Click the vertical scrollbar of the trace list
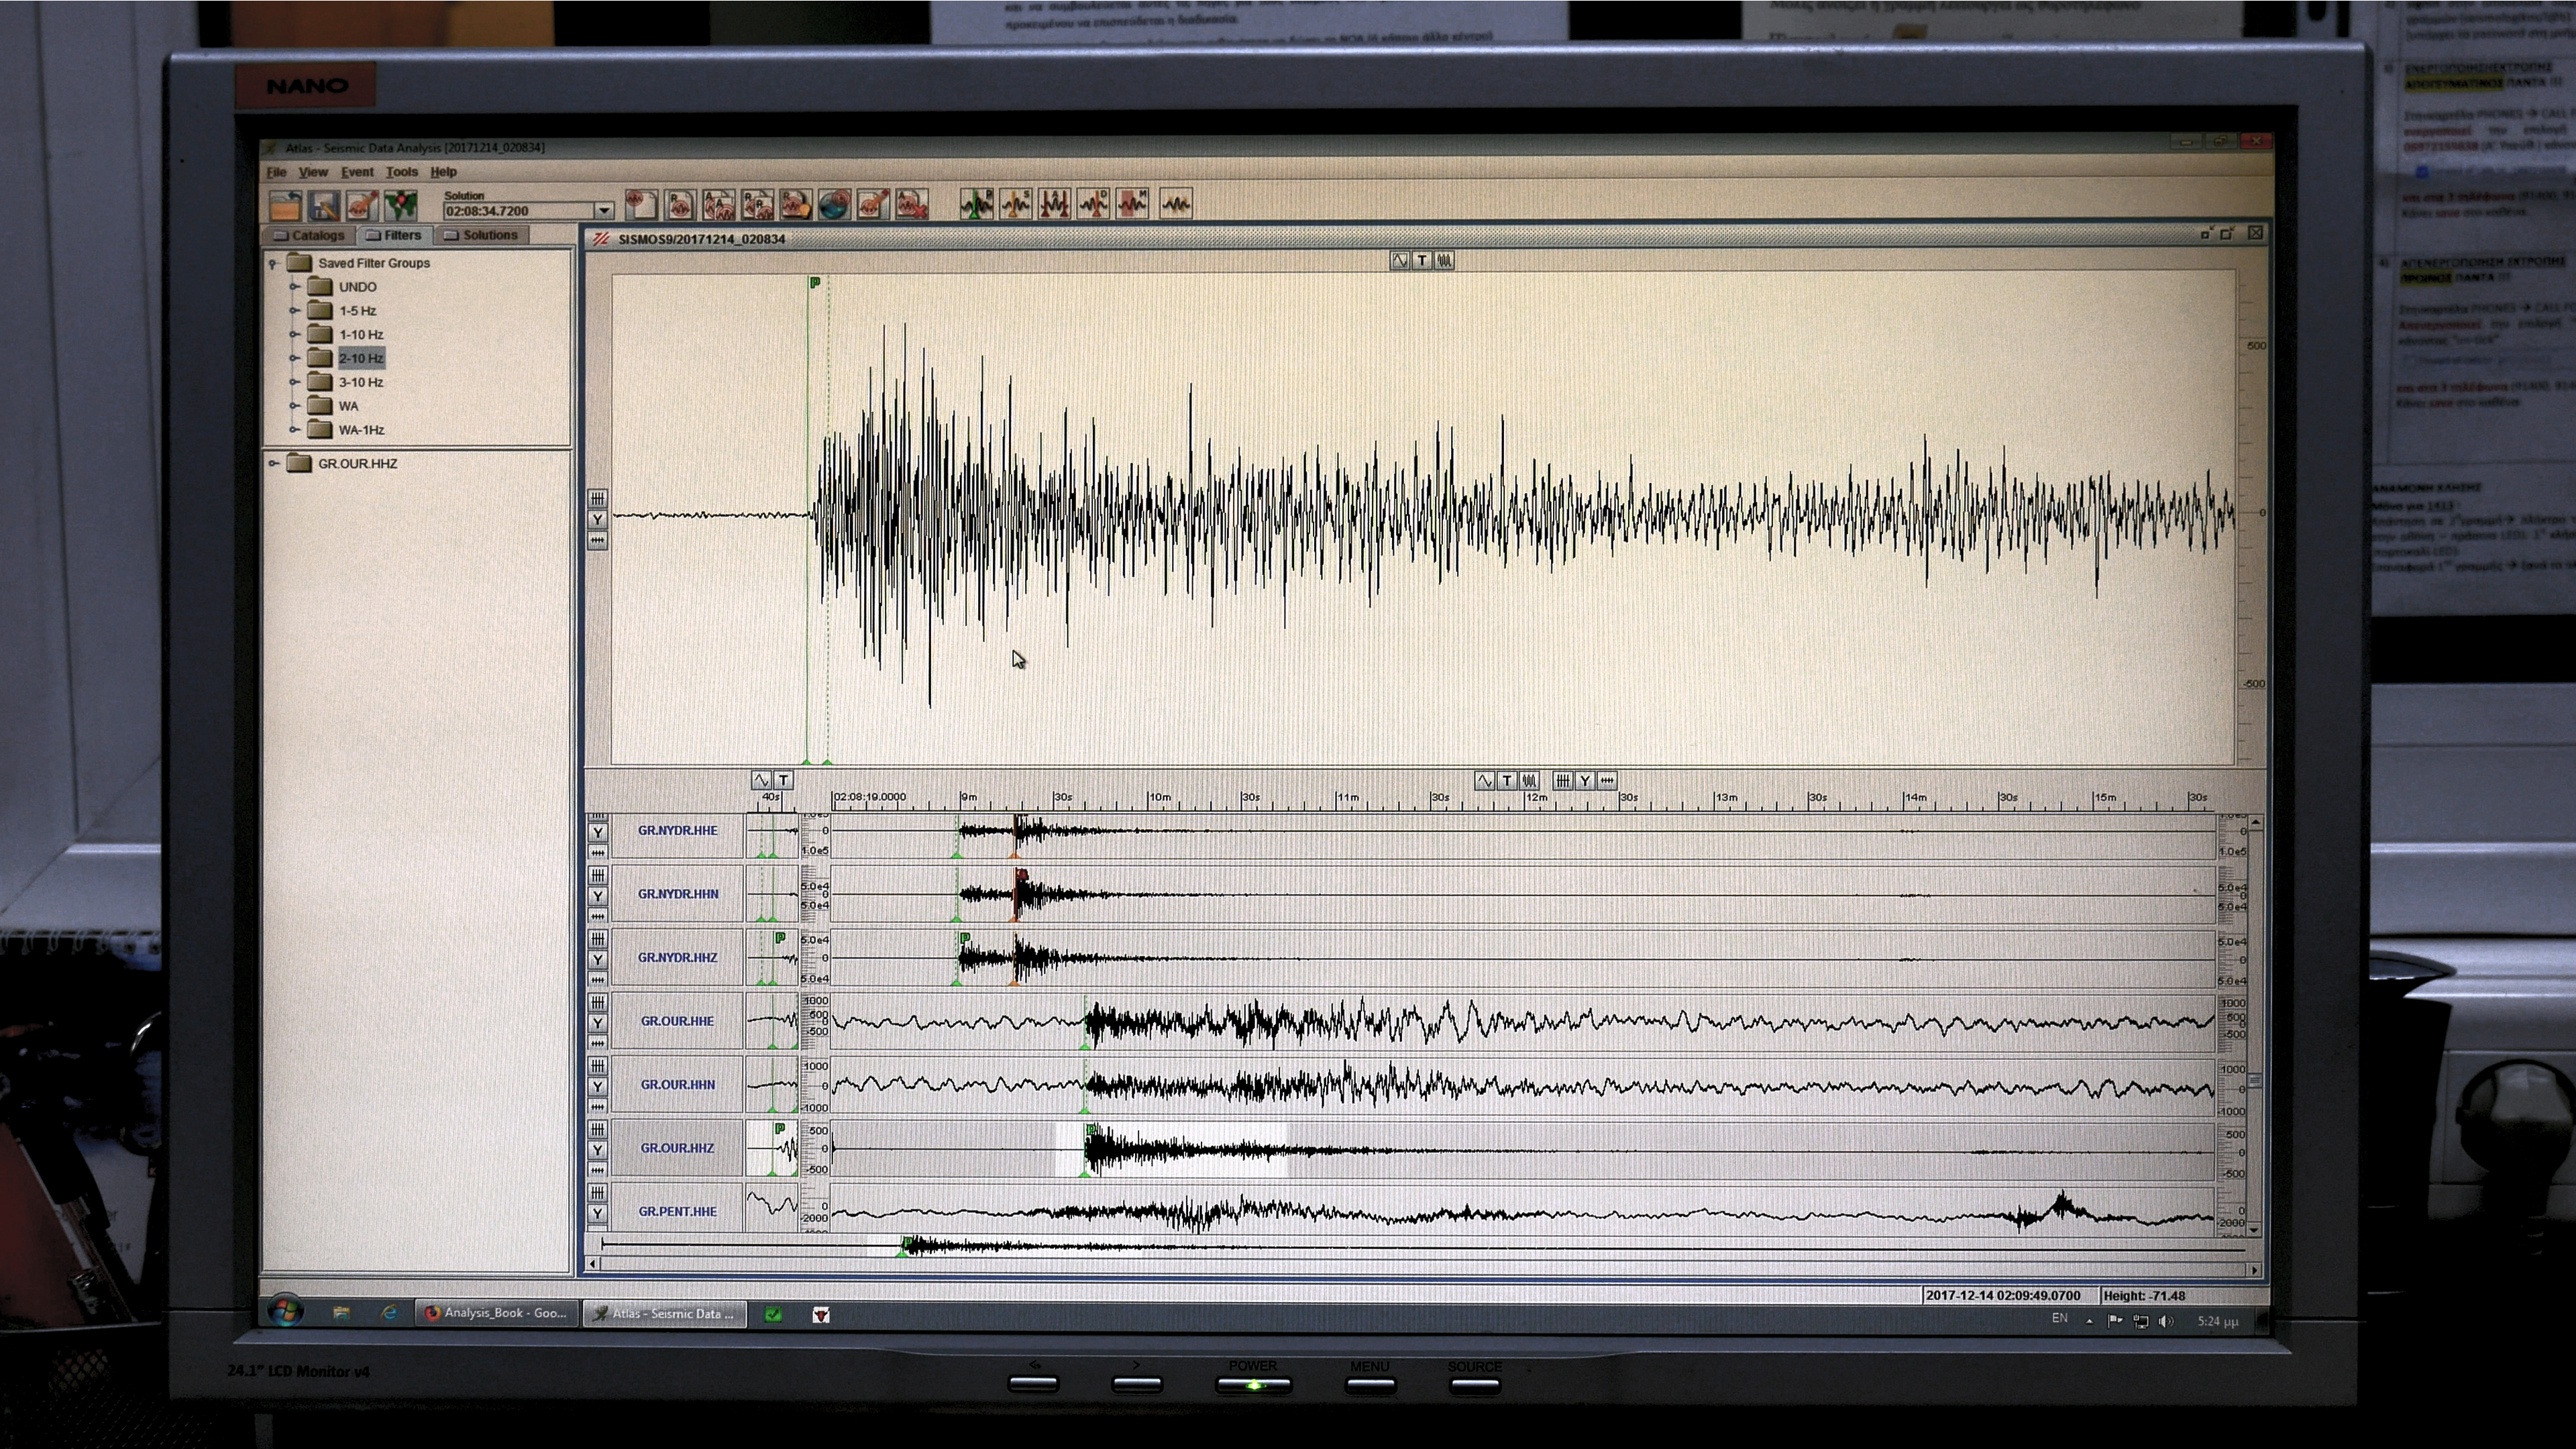2576x1449 pixels. pyautogui.click(x=2254, y=1080)
